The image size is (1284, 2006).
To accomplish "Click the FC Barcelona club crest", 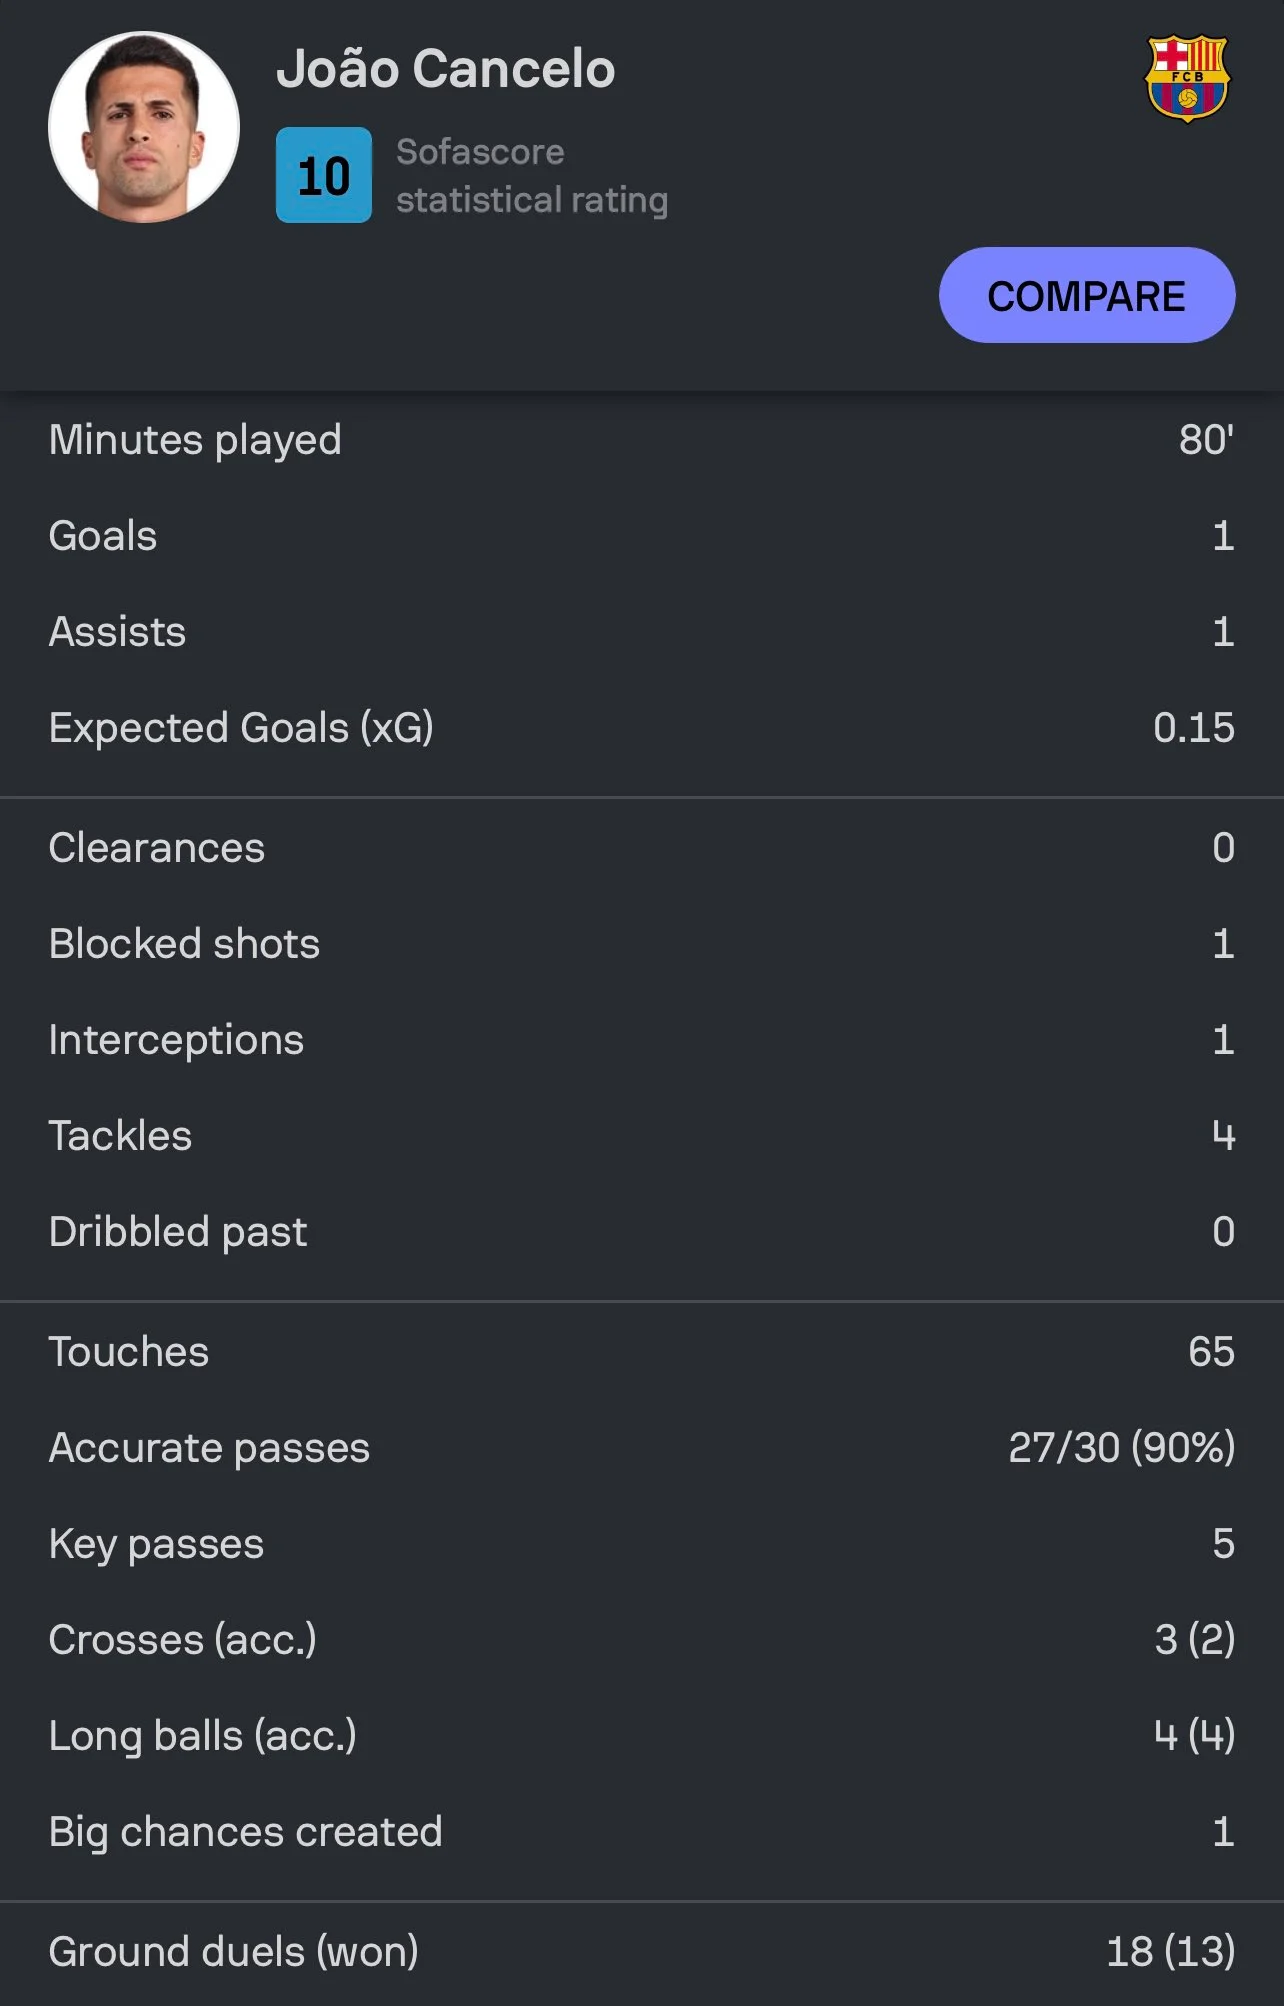I will click(x=1187, y=79).
